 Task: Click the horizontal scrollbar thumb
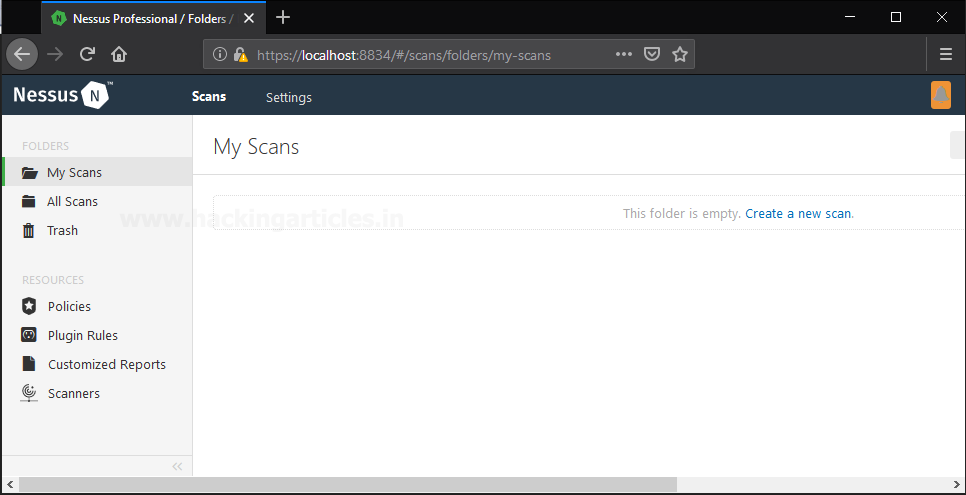tap(347, 484)
